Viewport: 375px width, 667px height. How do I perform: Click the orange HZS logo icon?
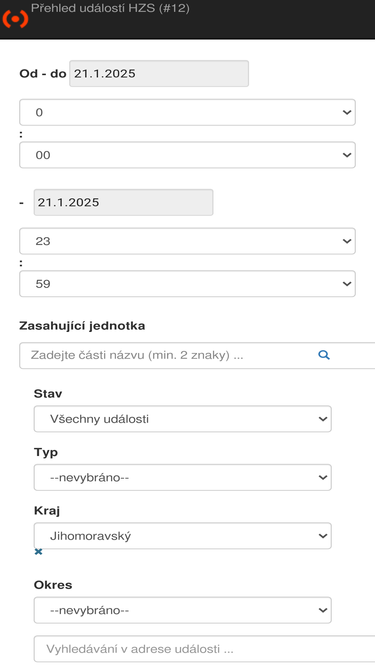pyautogui.click(x=15, y=19)
